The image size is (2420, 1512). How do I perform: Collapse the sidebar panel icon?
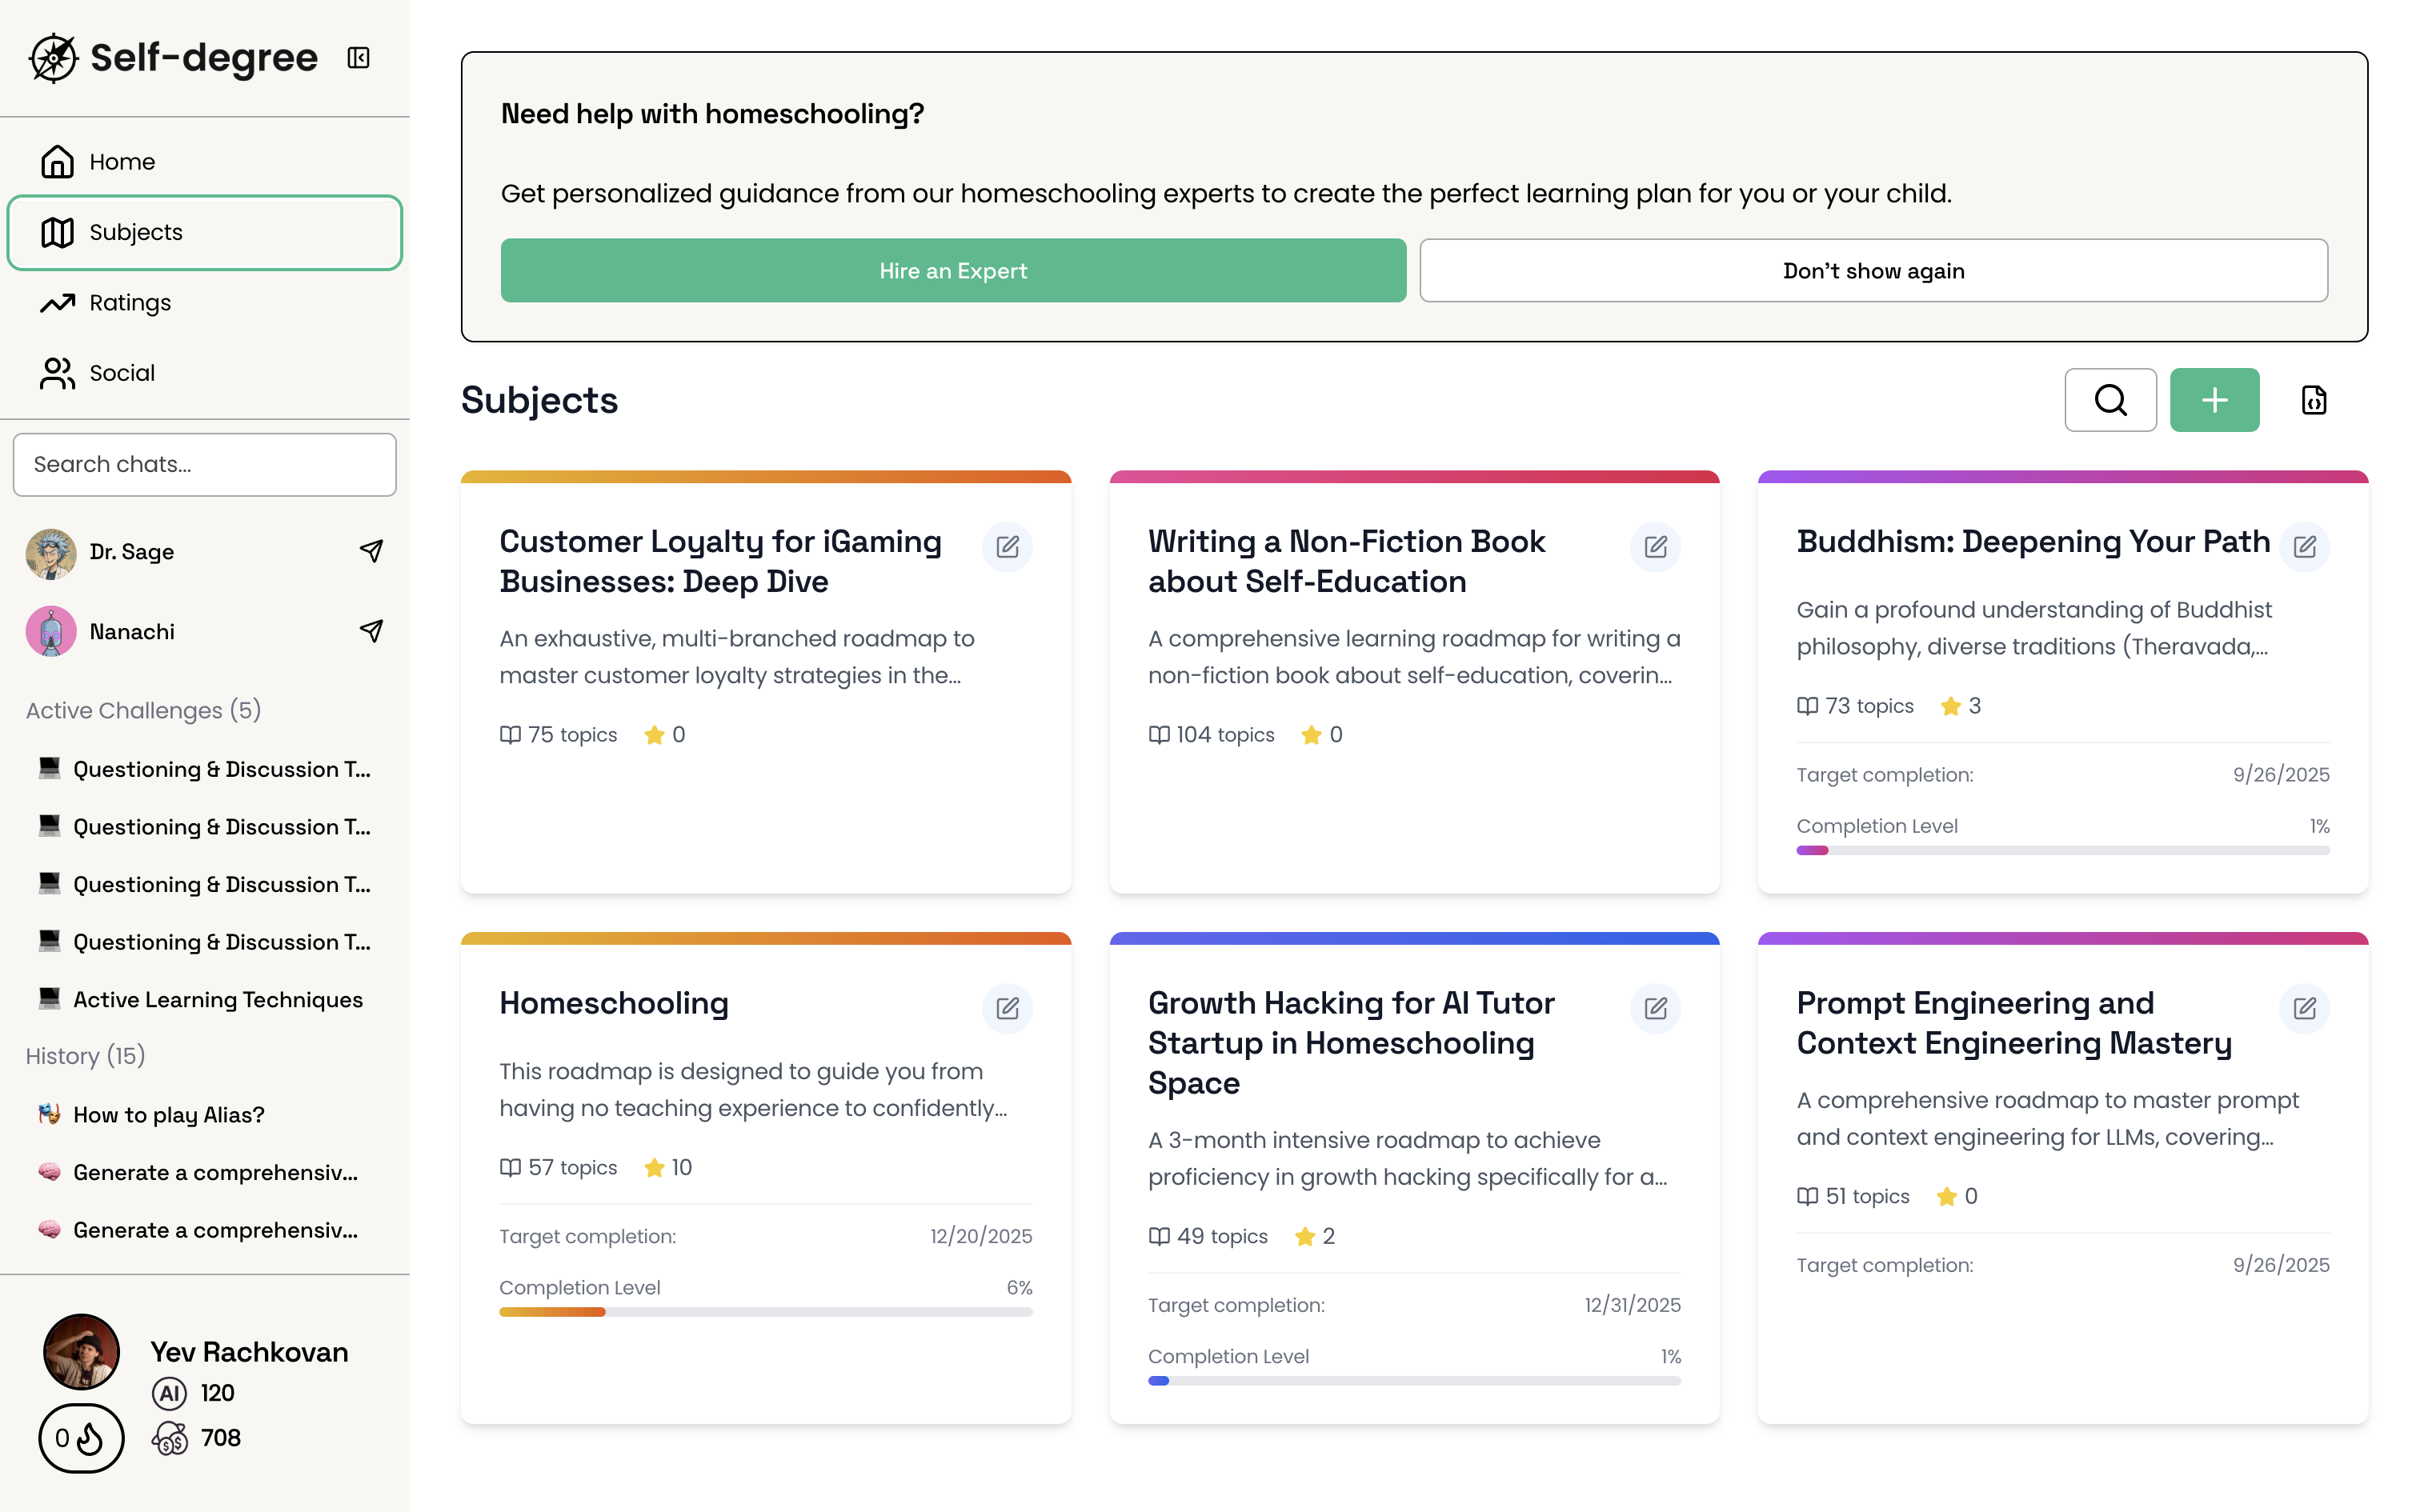[x=358, y=58]
